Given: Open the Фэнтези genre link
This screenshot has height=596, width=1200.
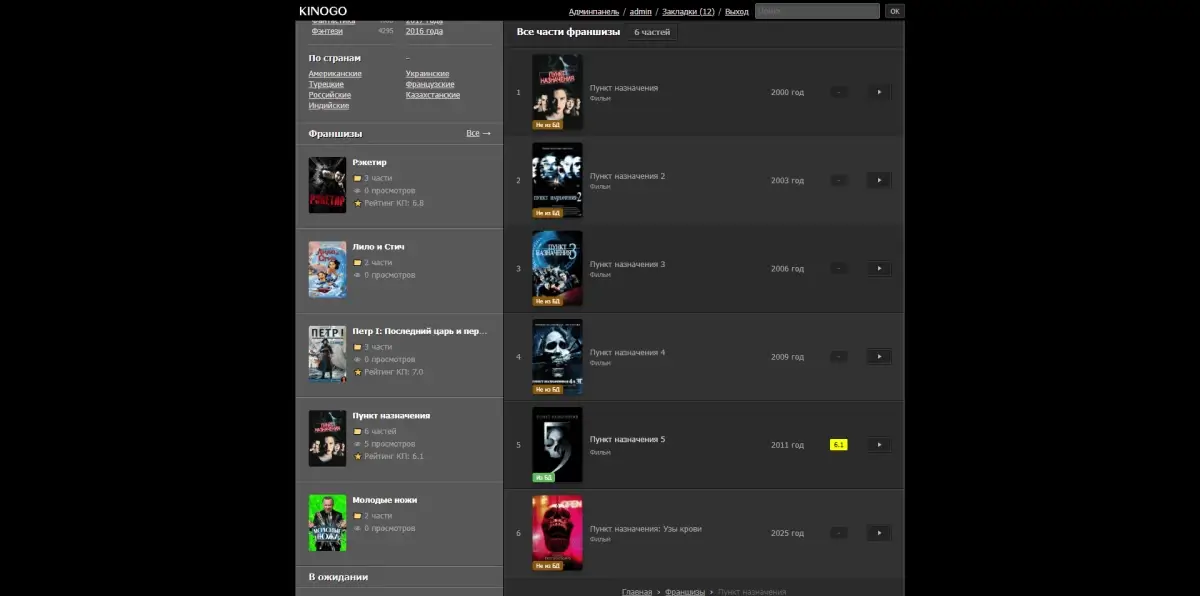Looking at the screenshot, I should pyautogui.click(x=327, y=31).
